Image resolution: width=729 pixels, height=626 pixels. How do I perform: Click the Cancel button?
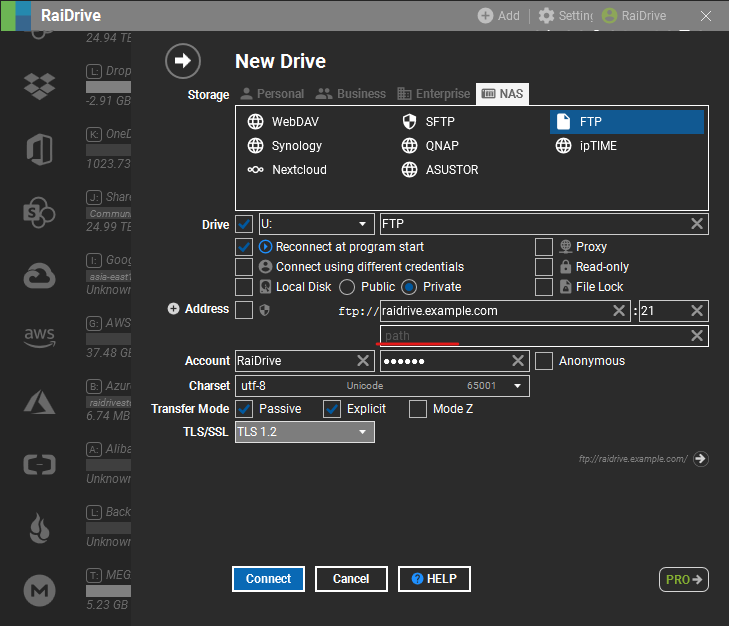click(351, 579)
